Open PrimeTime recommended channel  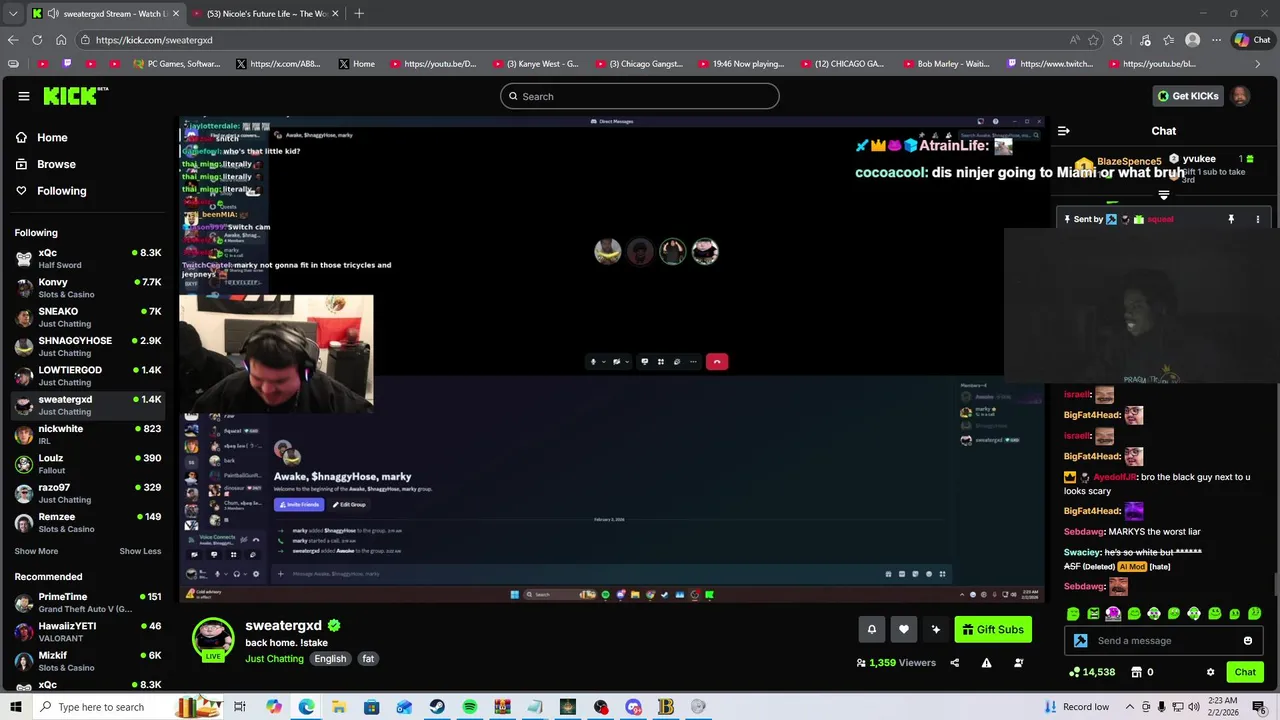pyautogui.click(x=88, y=602)
